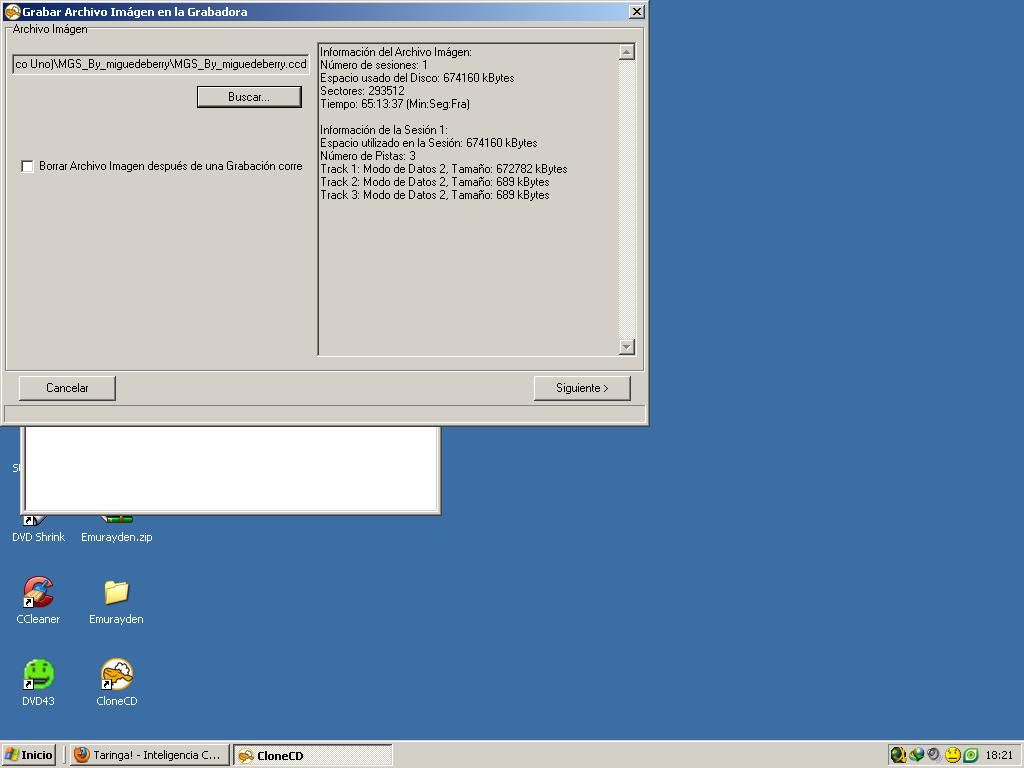
Task: Click 'Espacio utilizado en la Sesión' line
Action: (429, 143)
